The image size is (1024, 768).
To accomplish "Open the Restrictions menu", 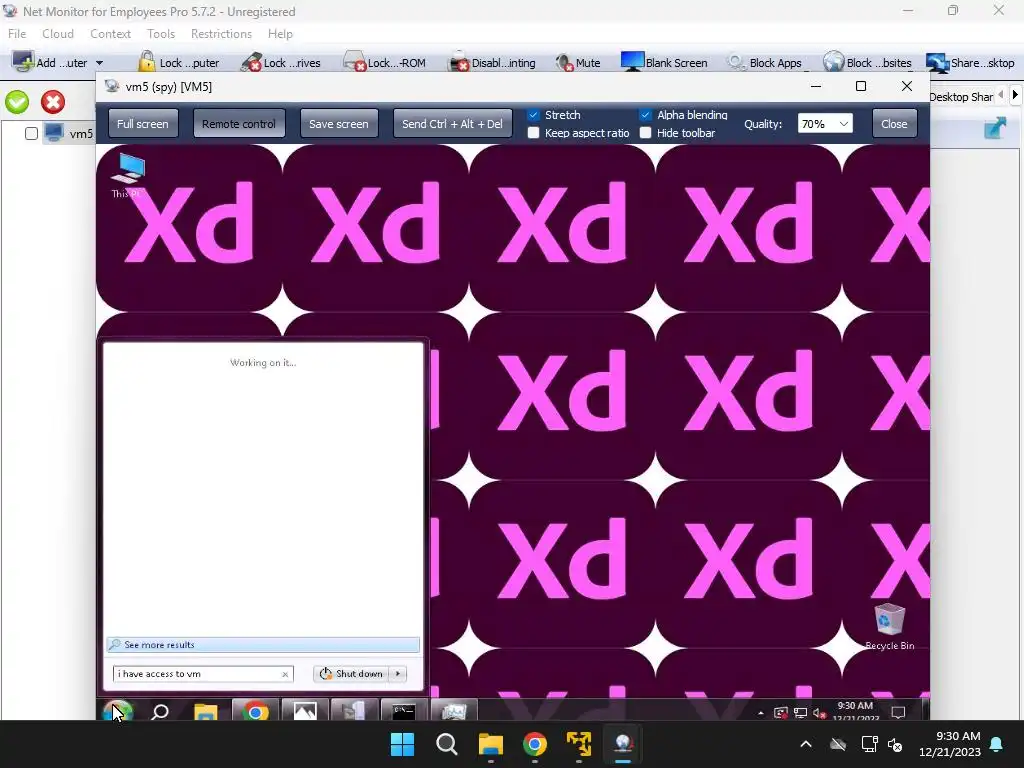I will coord(221,33).
